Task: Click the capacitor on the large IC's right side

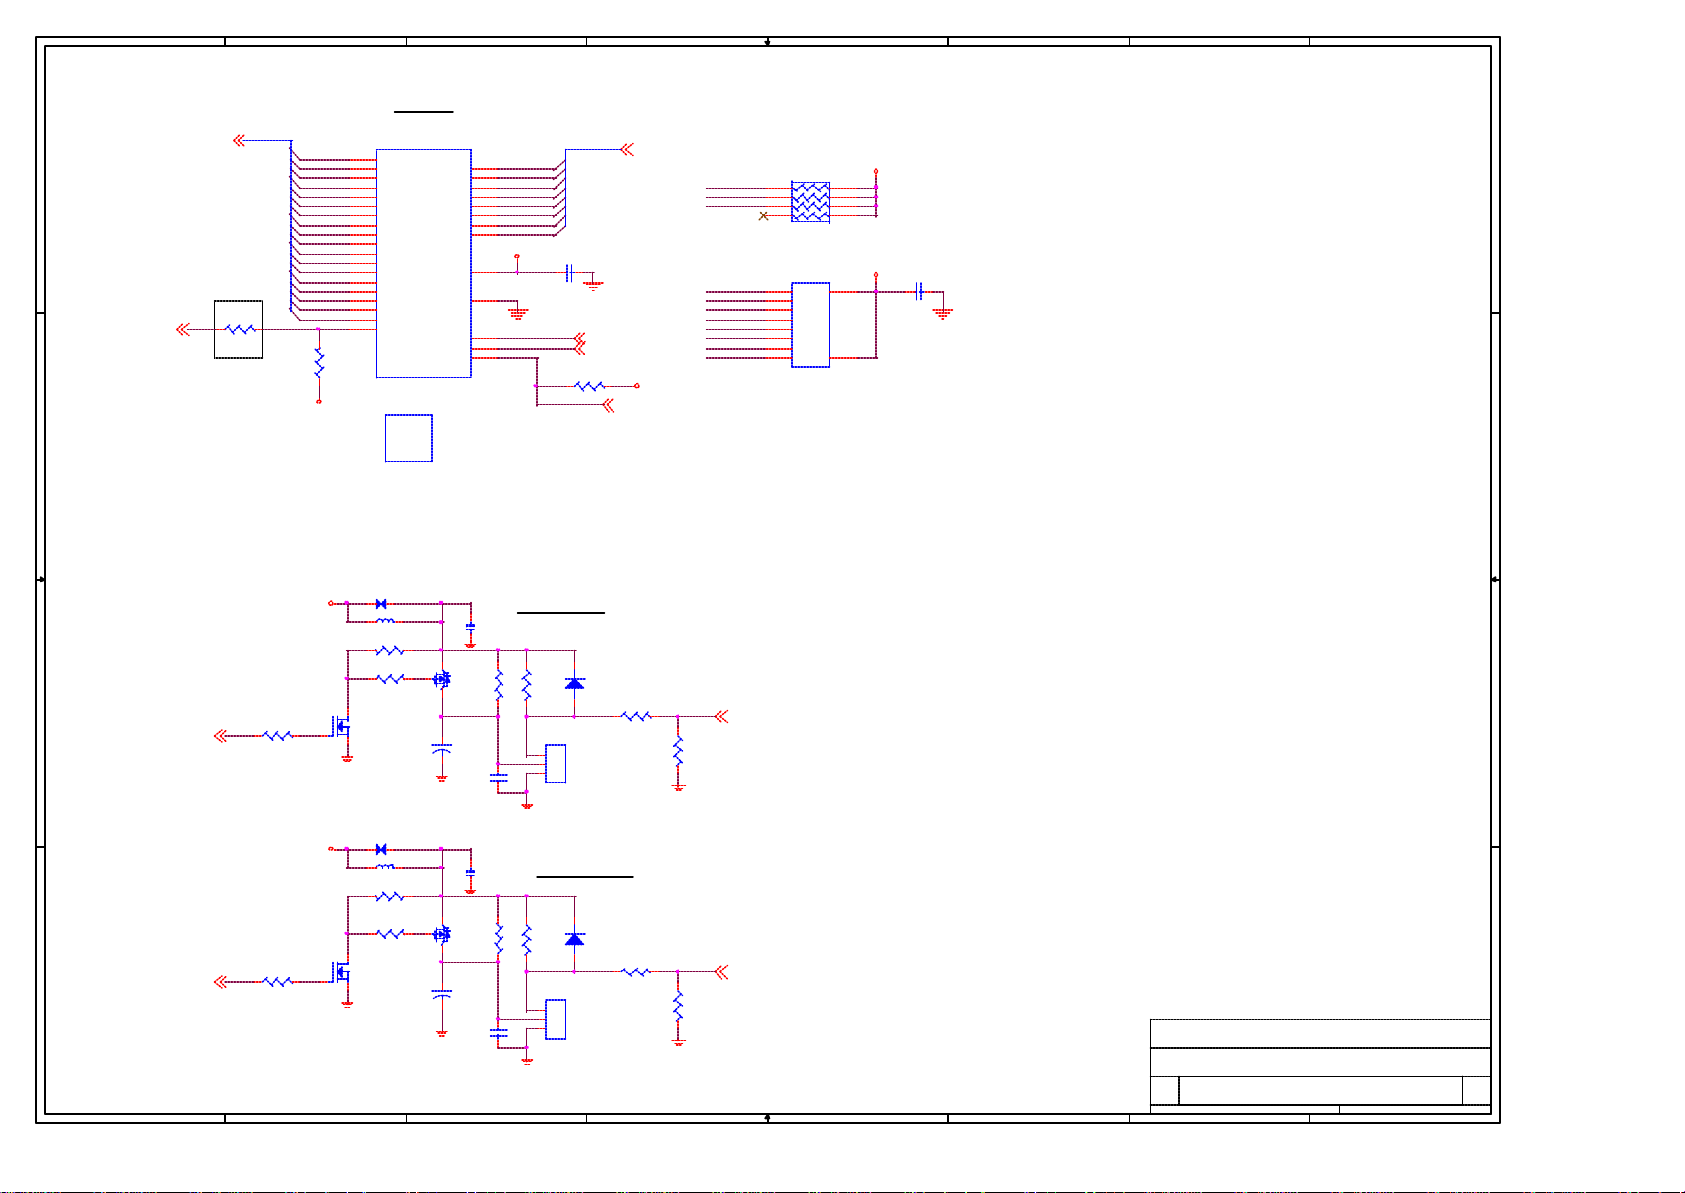Action: tap(569, 273)
